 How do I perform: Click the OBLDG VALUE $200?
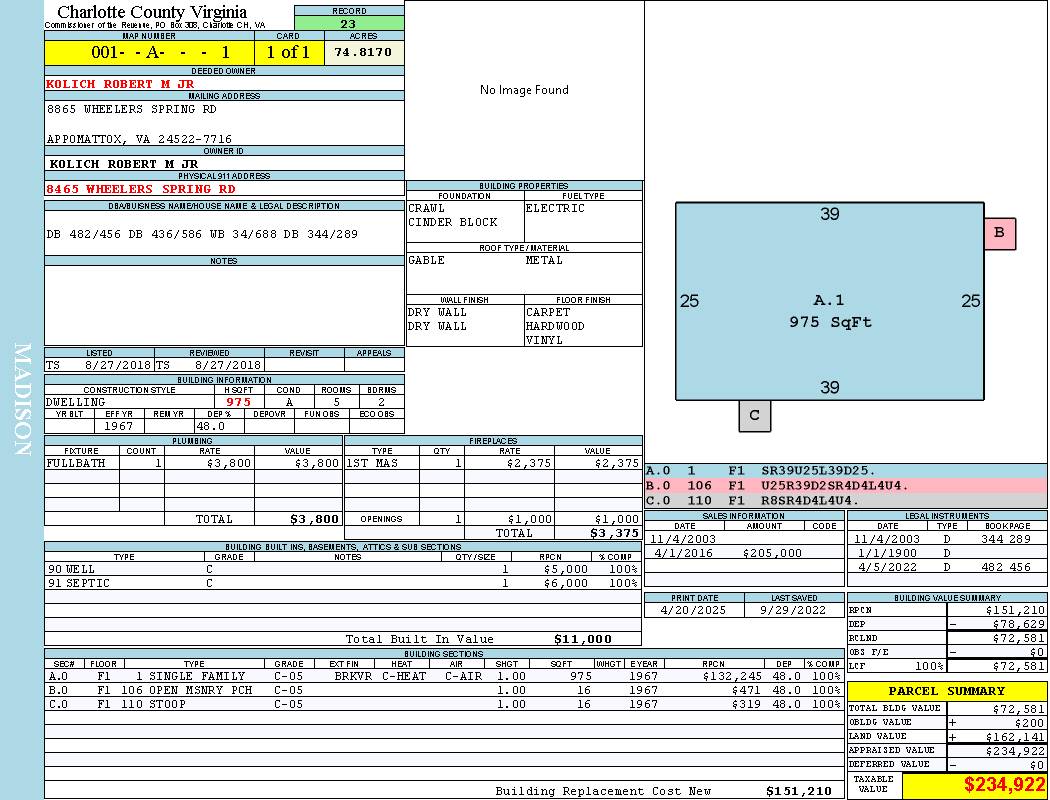1030,723
